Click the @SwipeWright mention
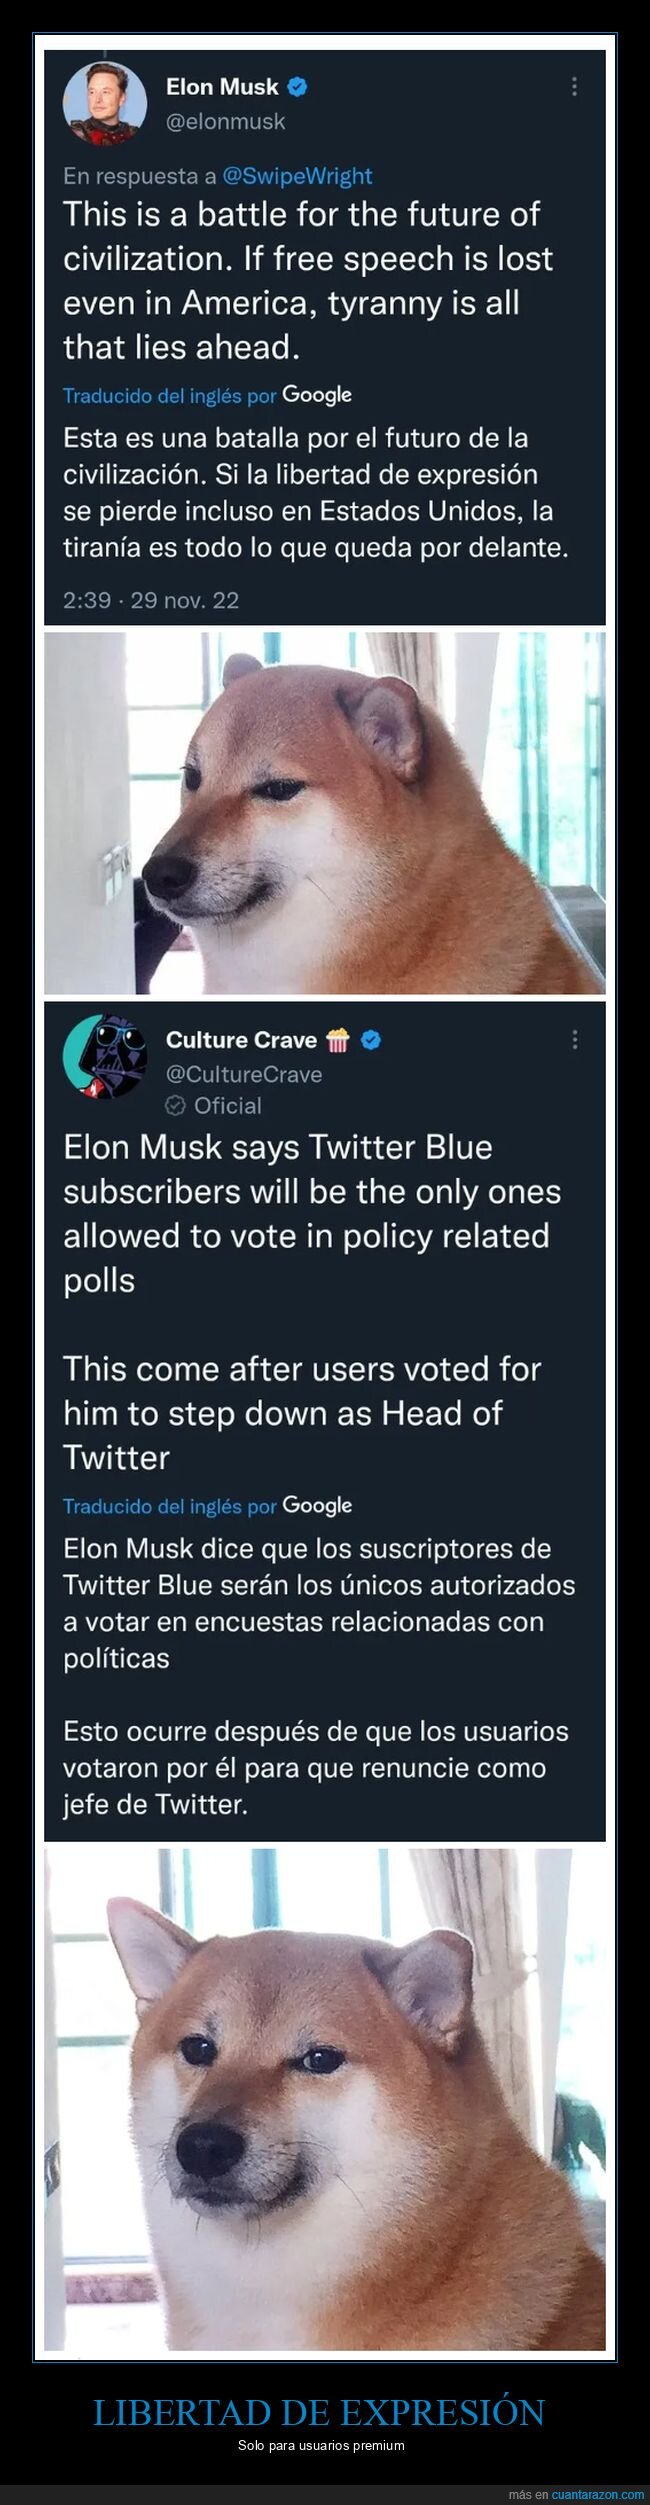 coord(298,175)
